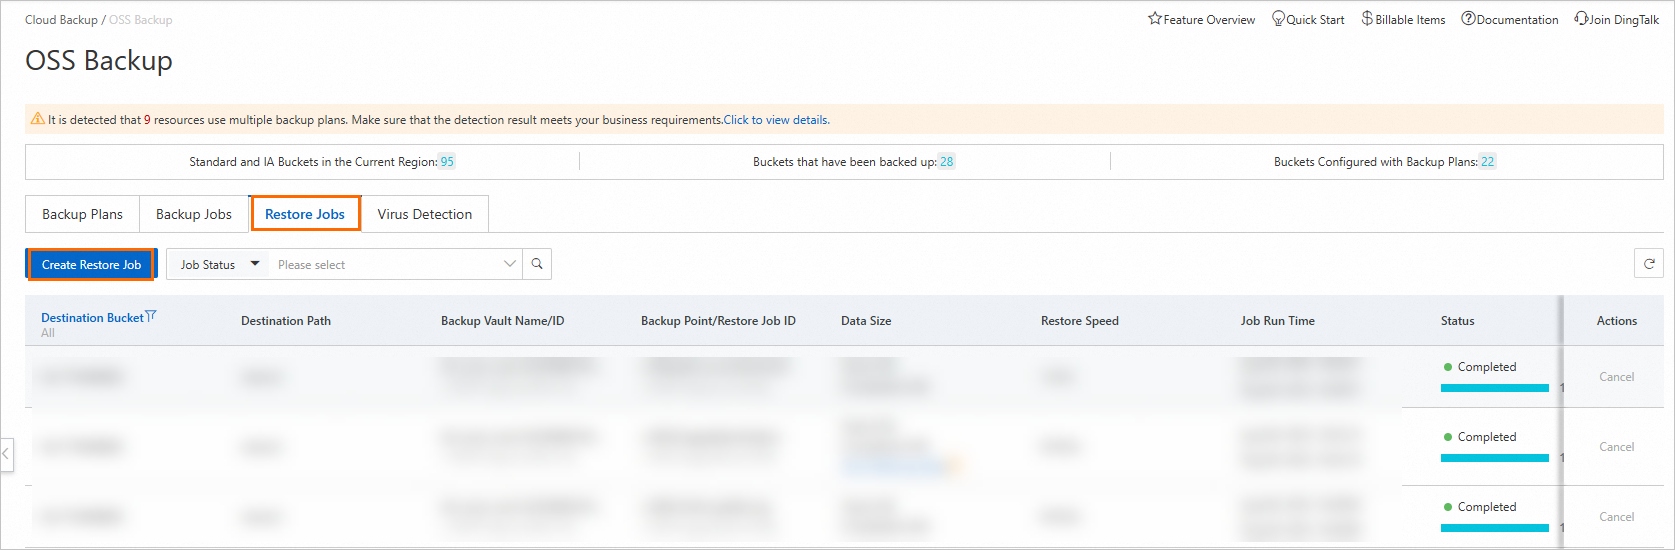The image size is (1675, 550).
Task: Collapse the left side panel arrow
Action: pyautogui.click(x=6, y=454)
